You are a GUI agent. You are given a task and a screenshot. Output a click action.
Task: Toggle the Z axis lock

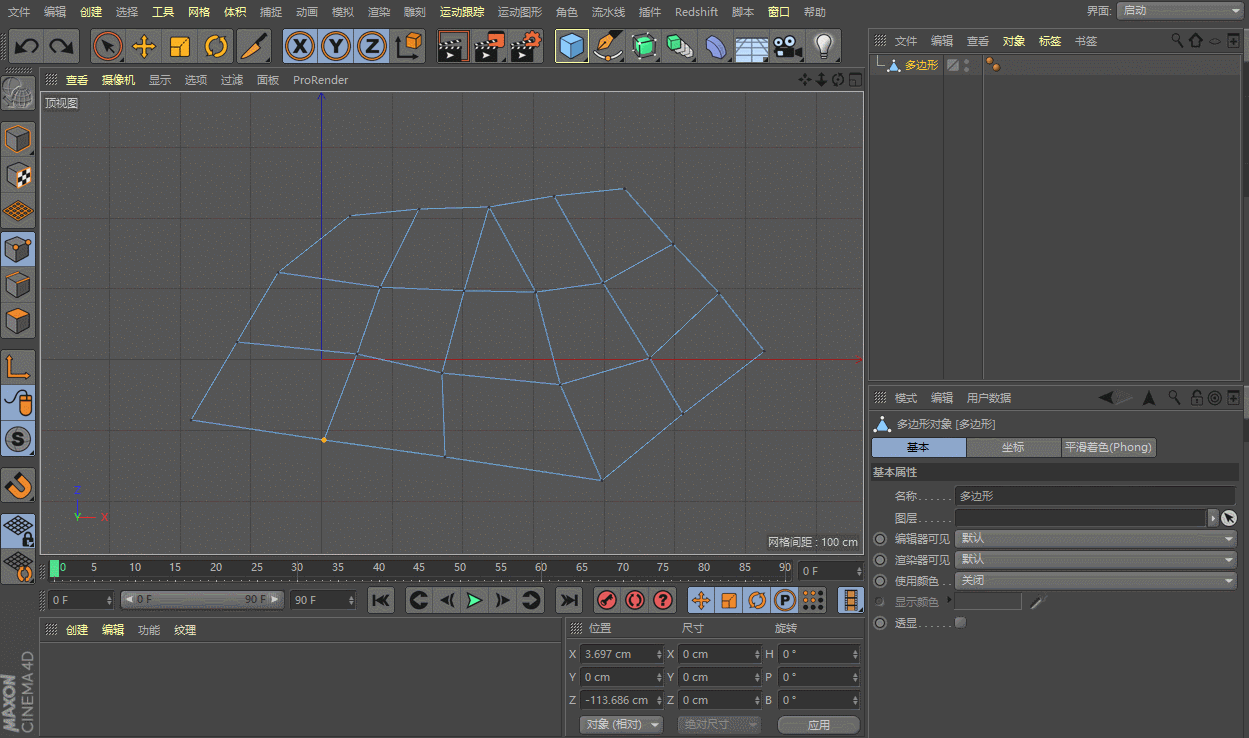point(371,47)
